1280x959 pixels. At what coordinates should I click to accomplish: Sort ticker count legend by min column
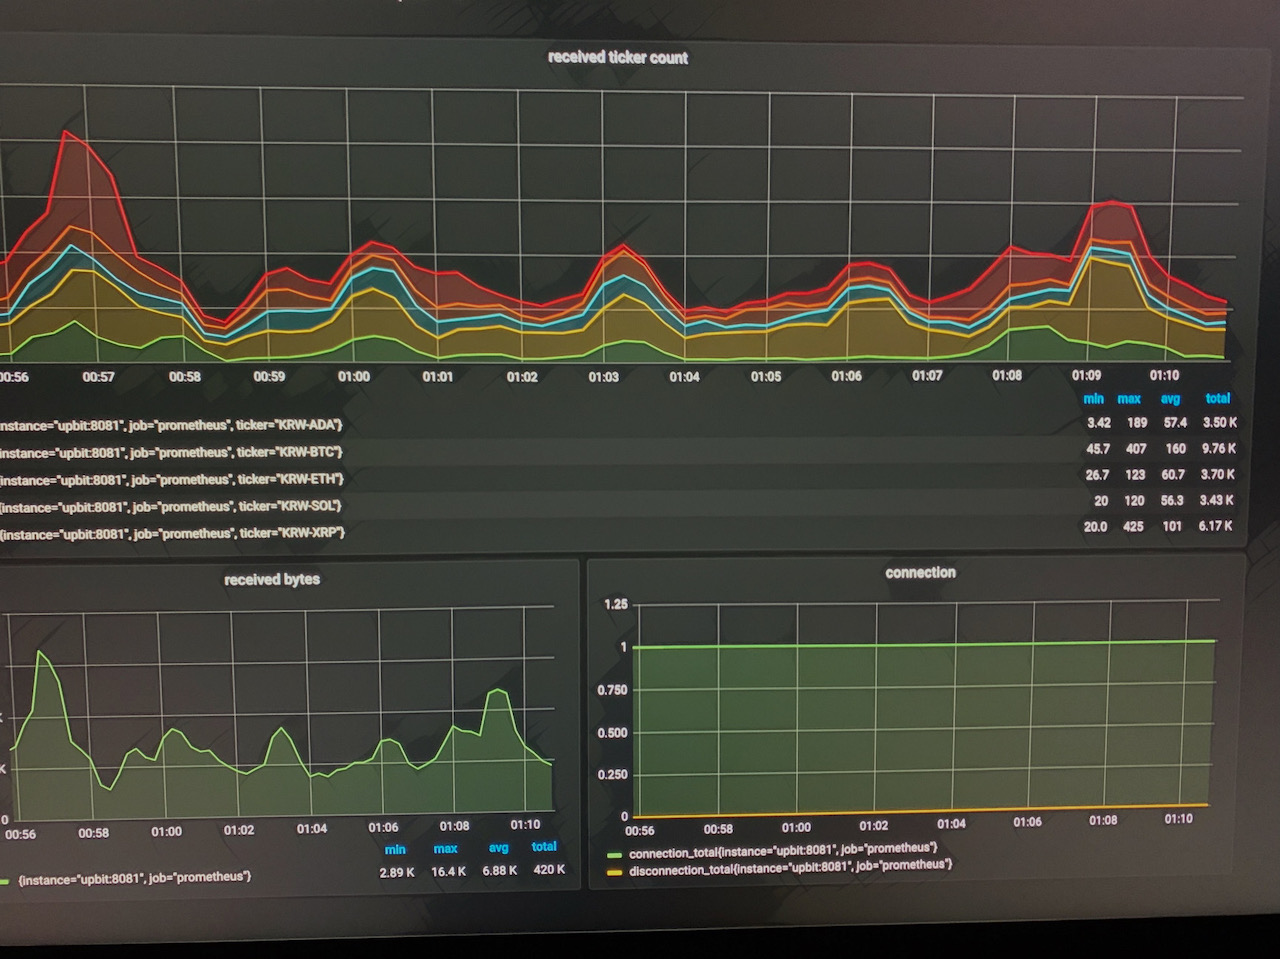(1094, 398)
